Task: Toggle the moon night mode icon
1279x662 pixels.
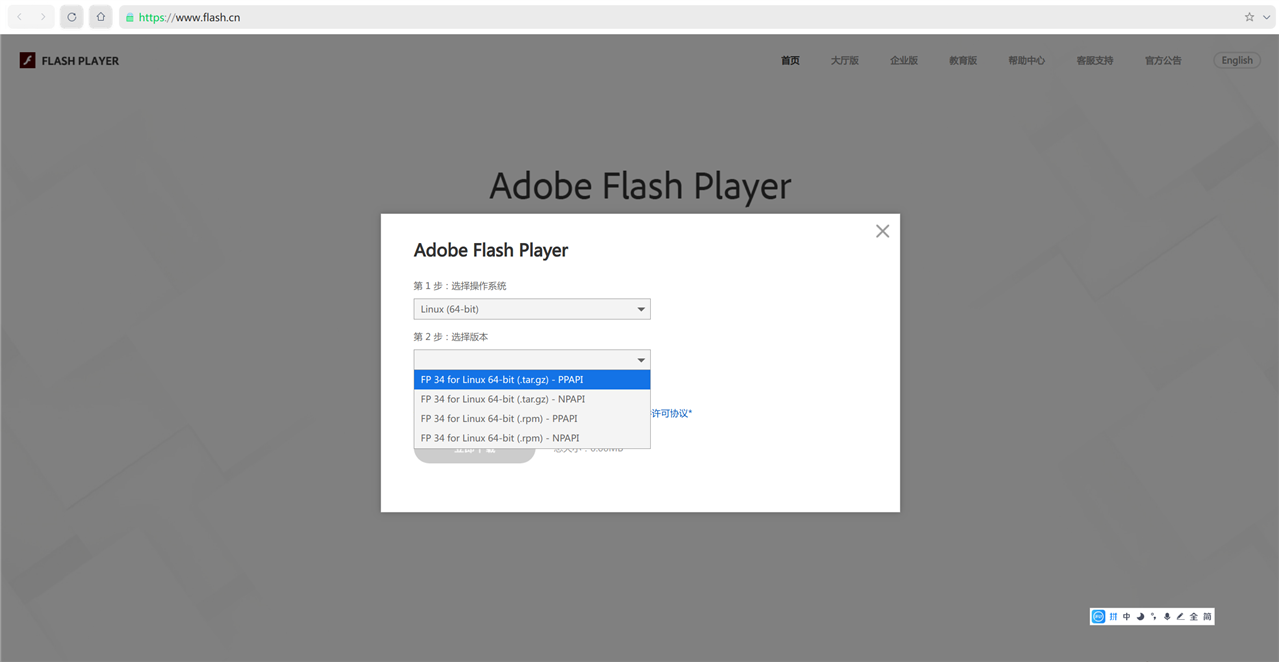Action: coord(1140,617)
